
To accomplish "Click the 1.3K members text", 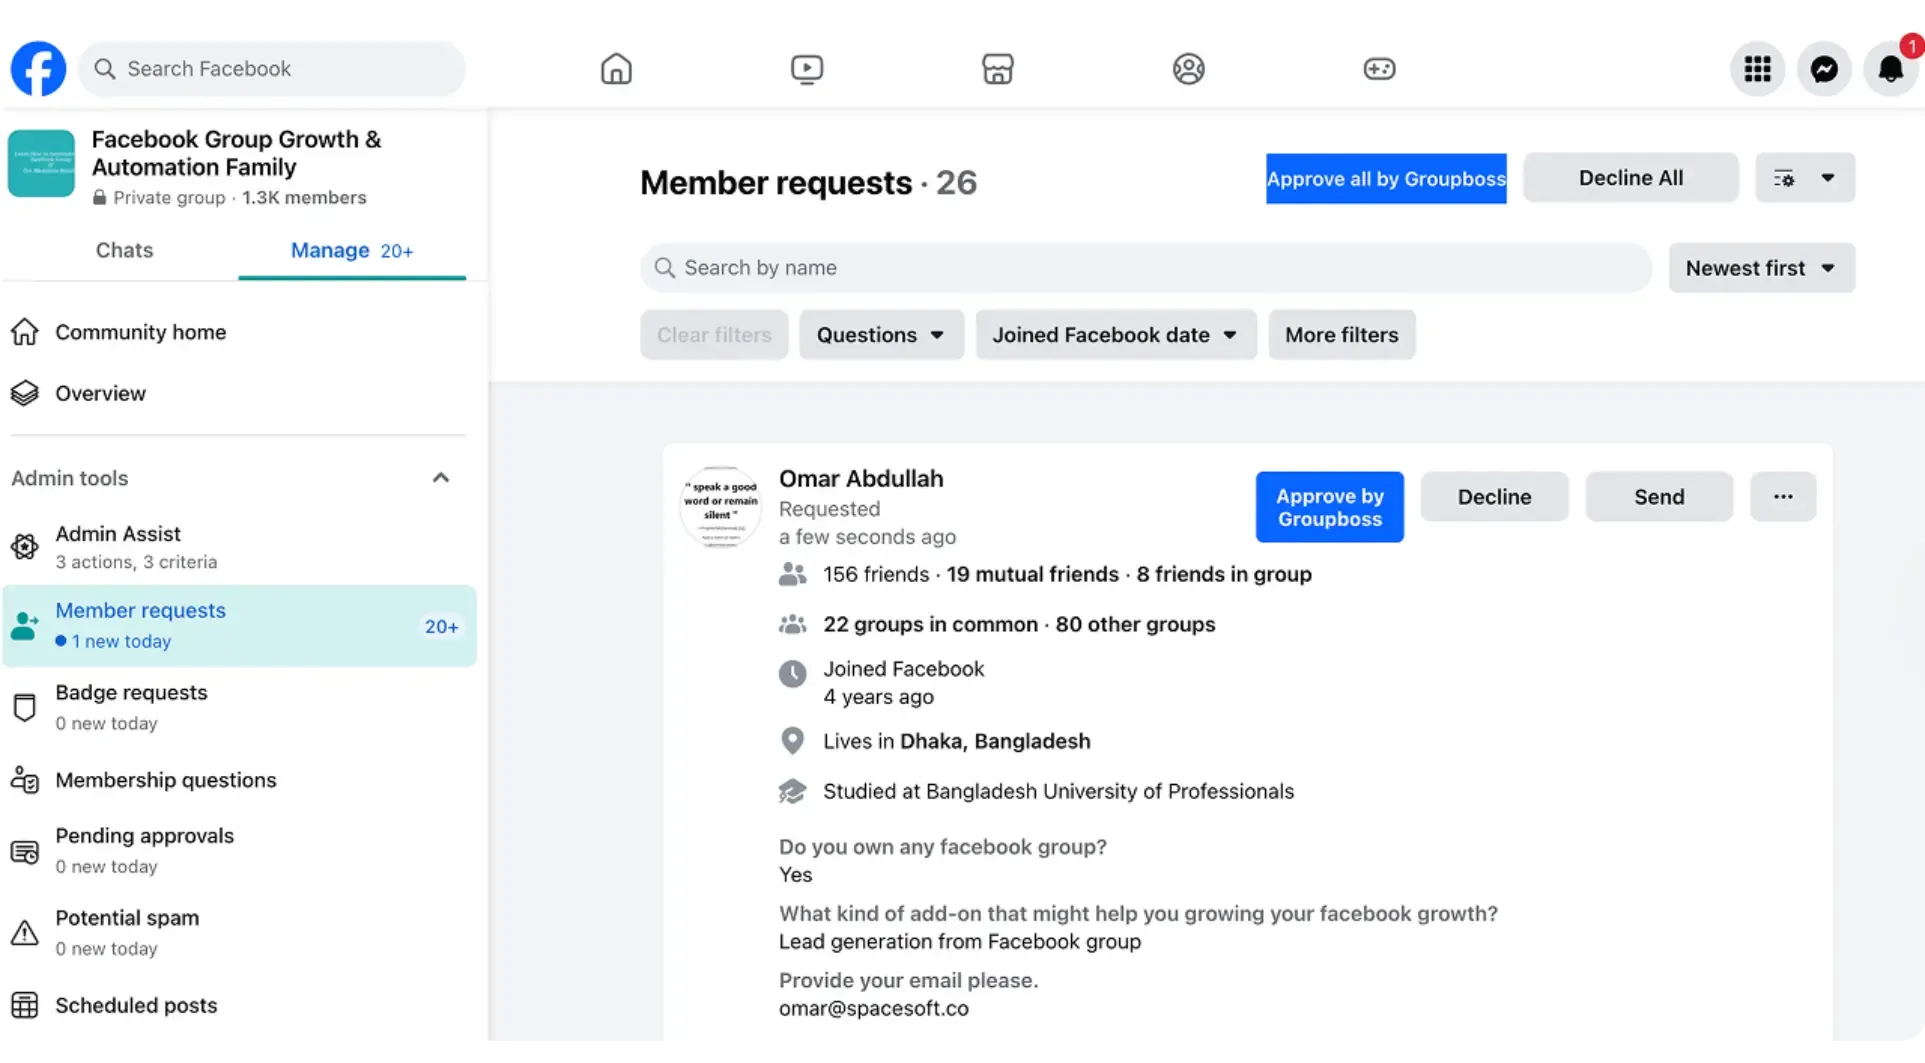I will 304,198.
